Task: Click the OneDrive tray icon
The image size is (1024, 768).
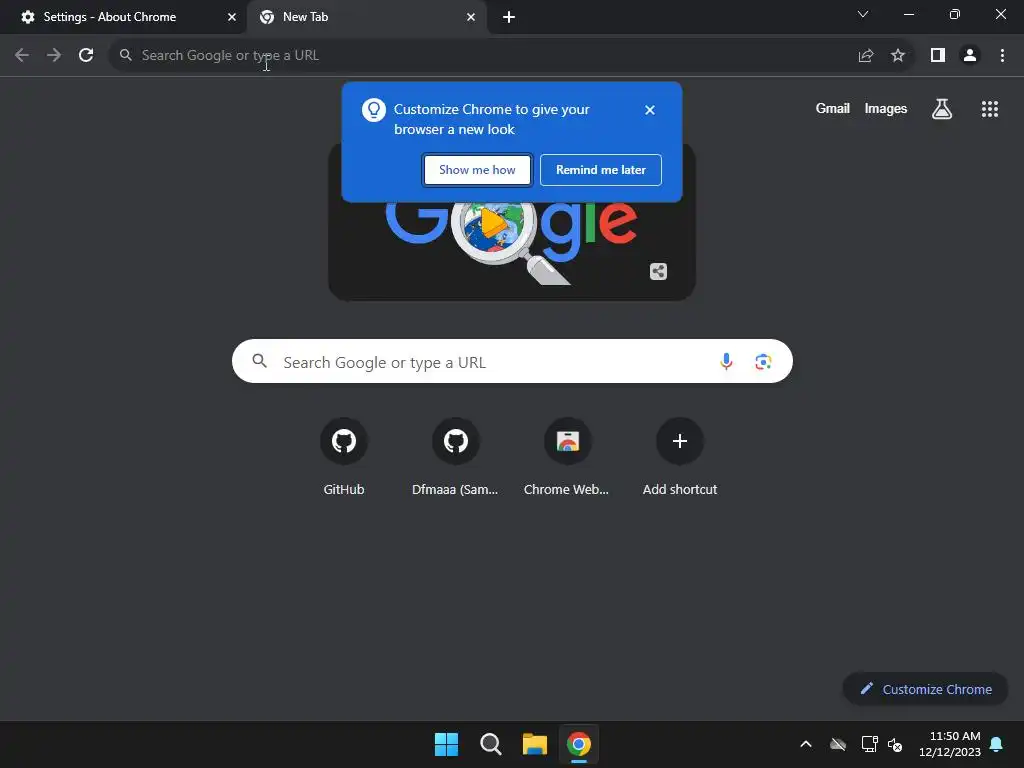Action: (838, 744)
